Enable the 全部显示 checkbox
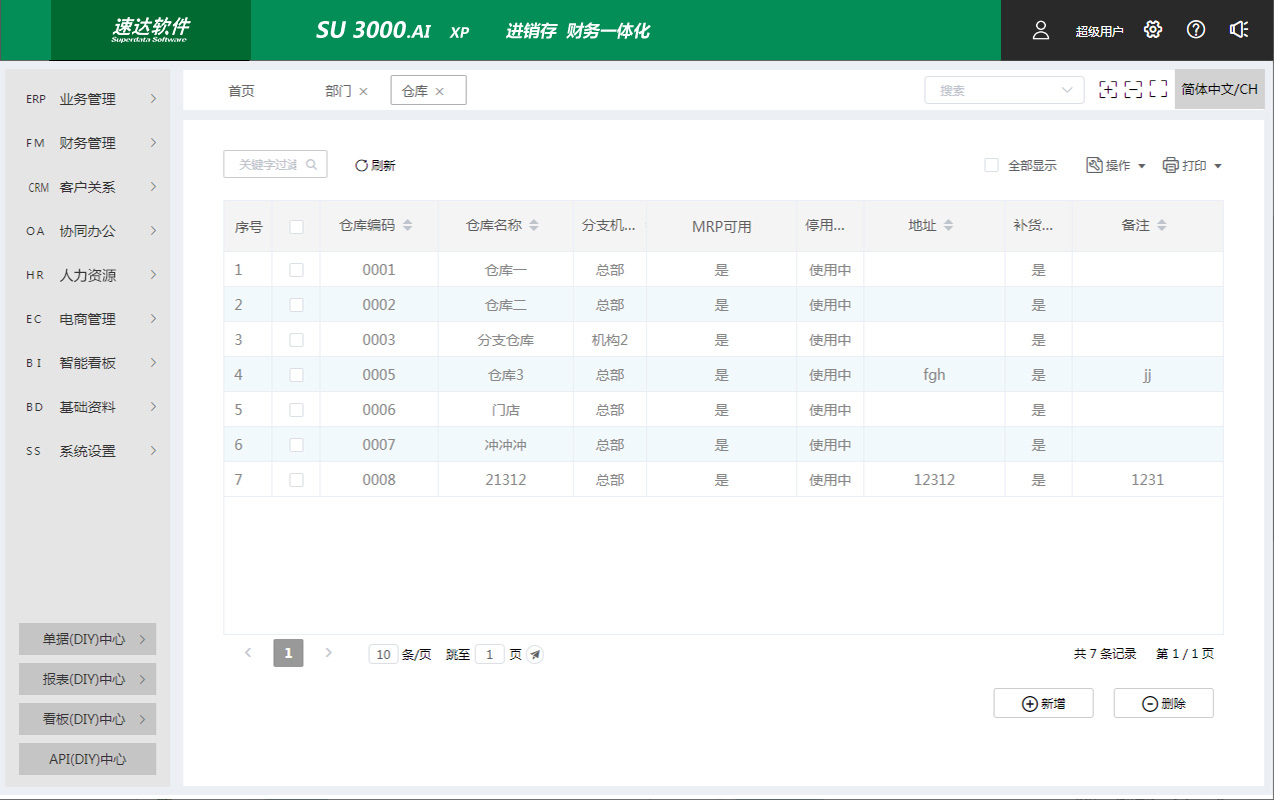1274x800 pixels. pyautogui.click(x=992, y=165)
